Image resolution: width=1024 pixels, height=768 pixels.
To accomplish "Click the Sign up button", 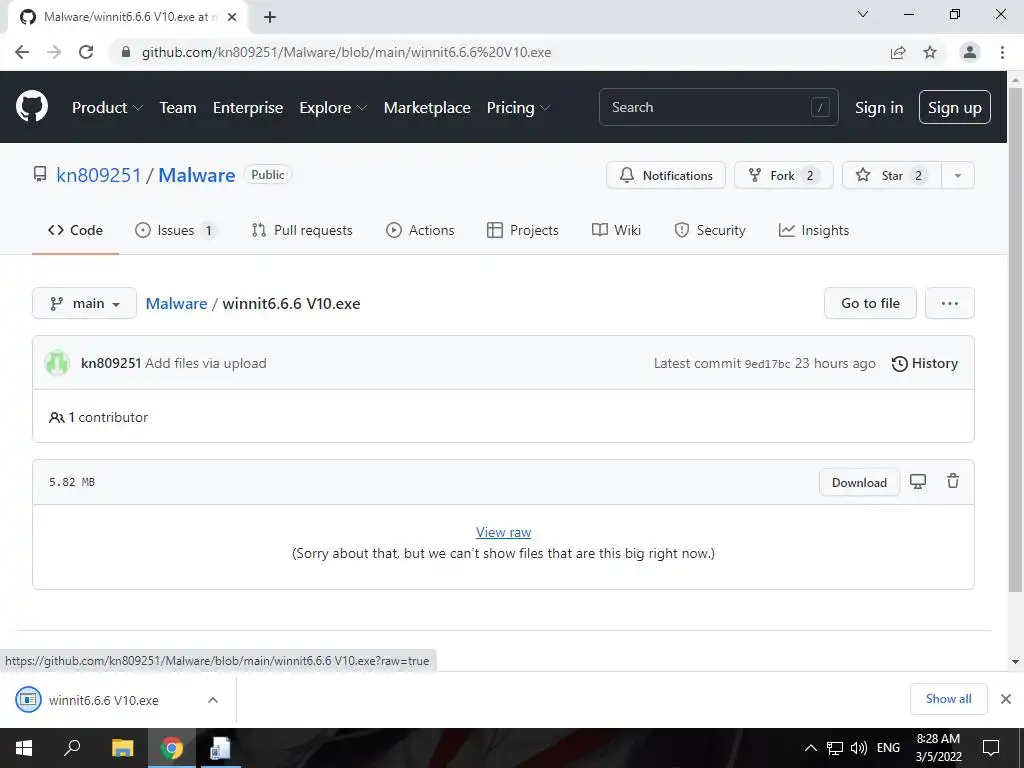I will (955, 107).
